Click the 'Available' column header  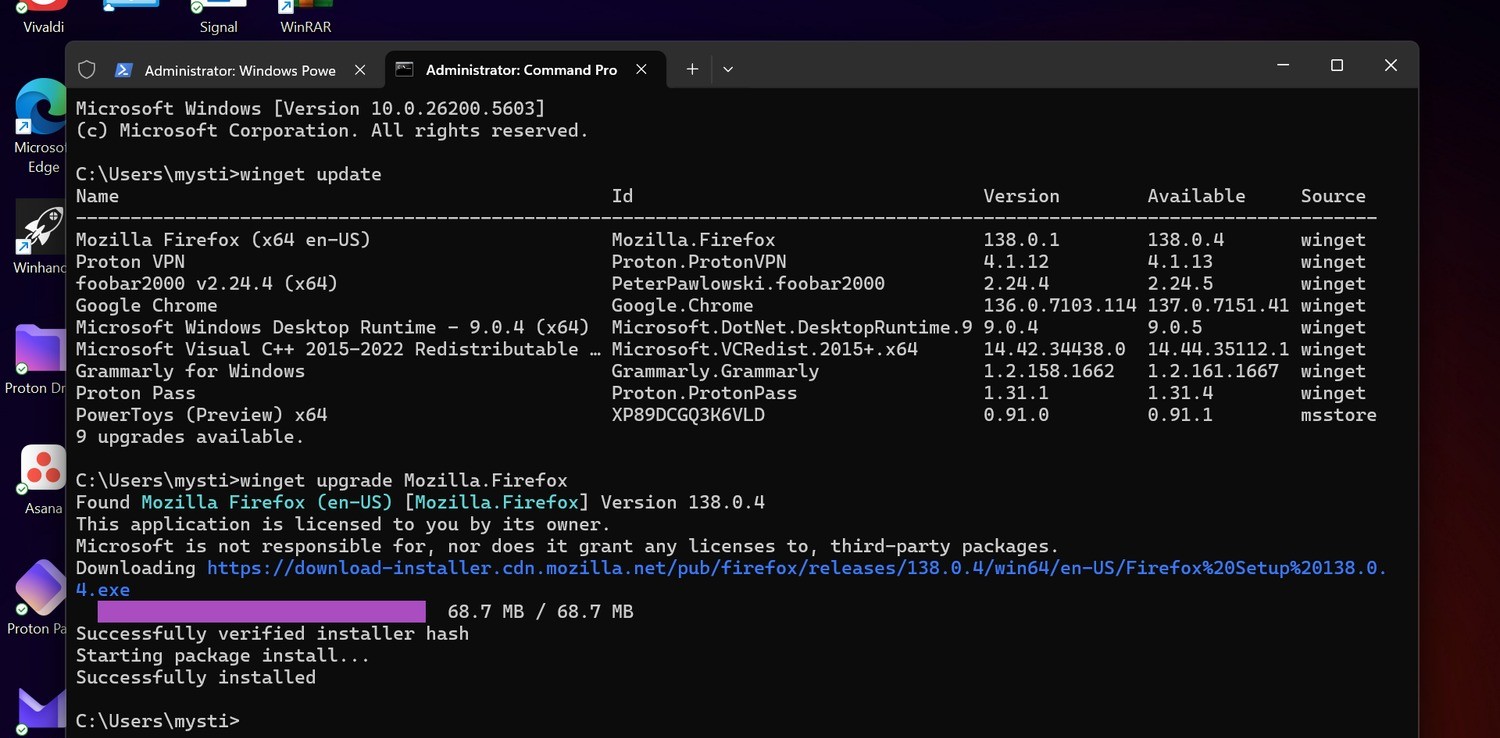point(1196,196)
